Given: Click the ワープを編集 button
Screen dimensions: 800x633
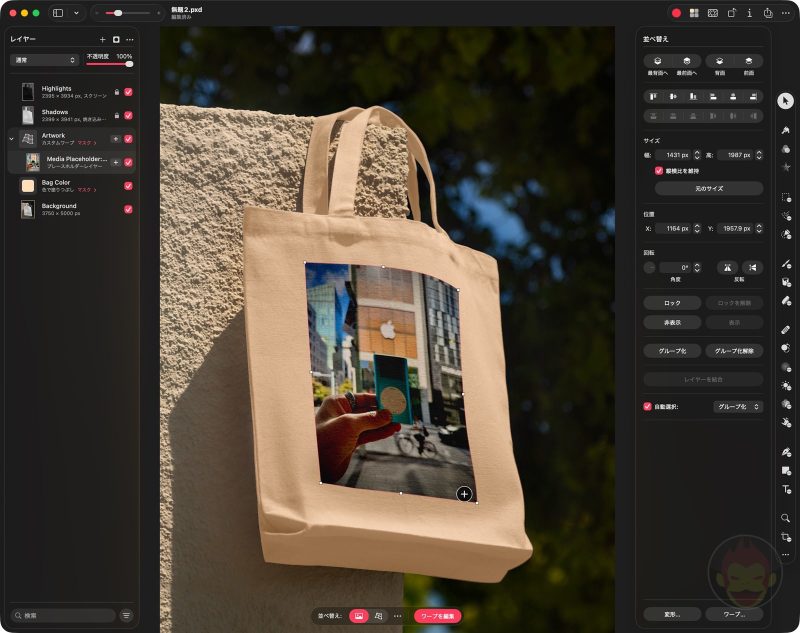Looking at the screenshot, I should point(437,616).
